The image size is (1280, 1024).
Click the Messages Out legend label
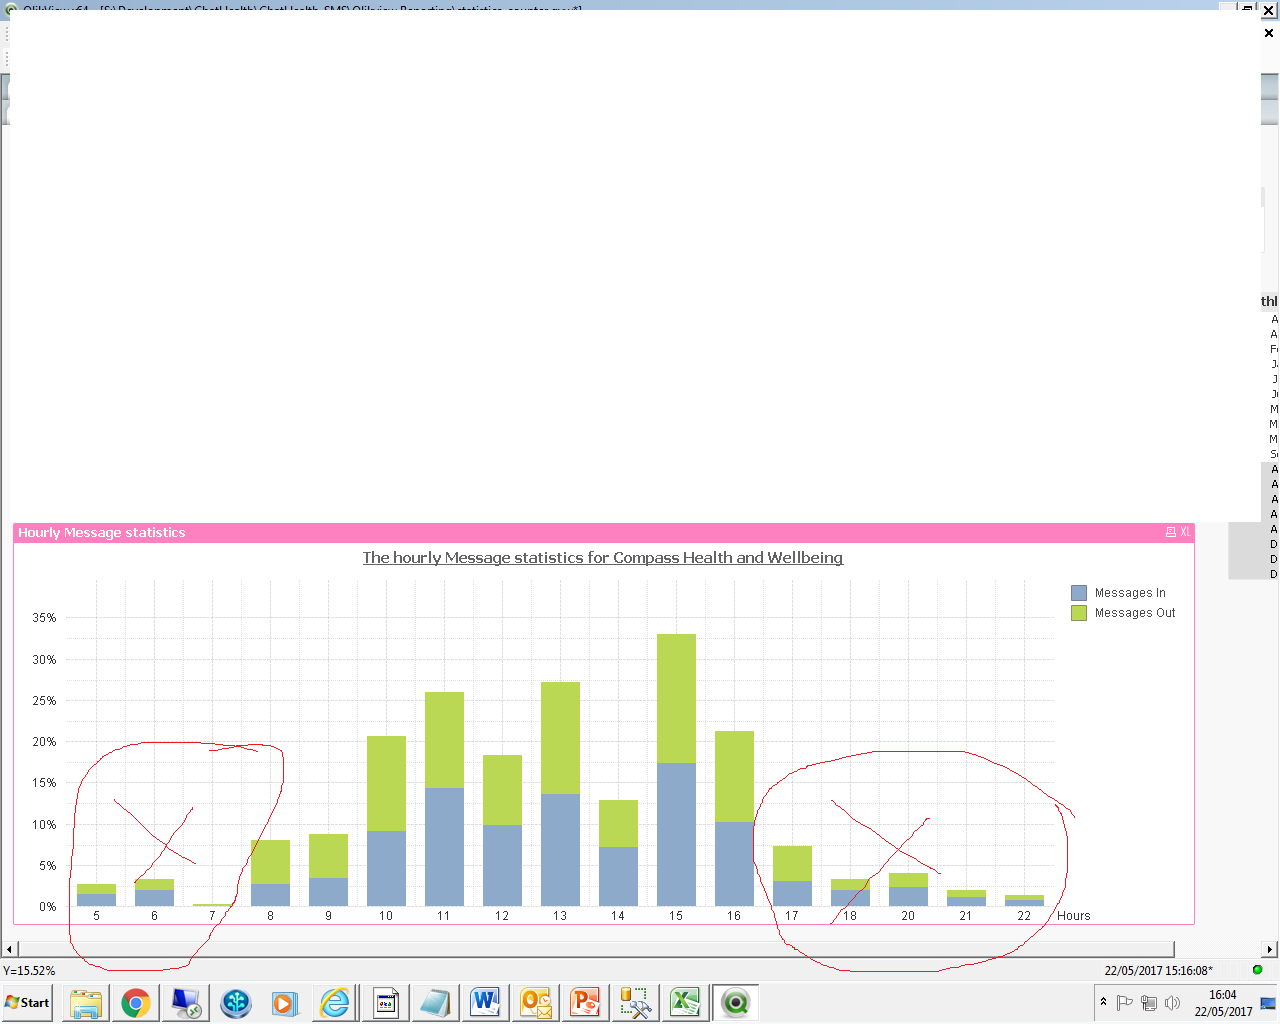point(1135,613)
